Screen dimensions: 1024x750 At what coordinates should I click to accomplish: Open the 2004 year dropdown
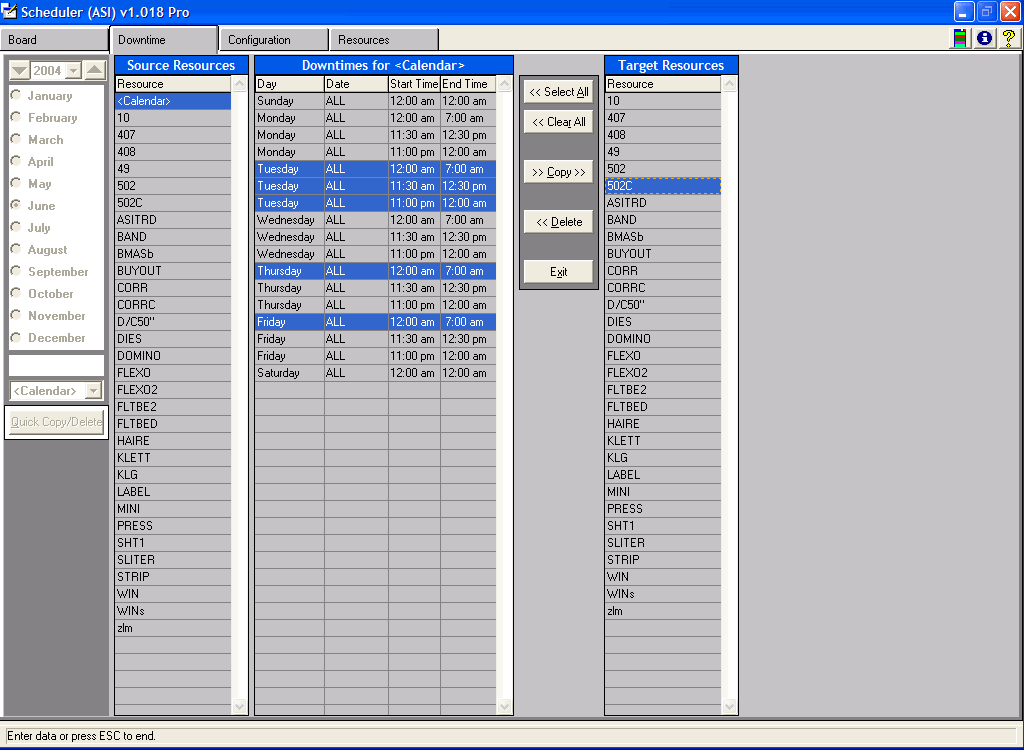pos(73,71)
